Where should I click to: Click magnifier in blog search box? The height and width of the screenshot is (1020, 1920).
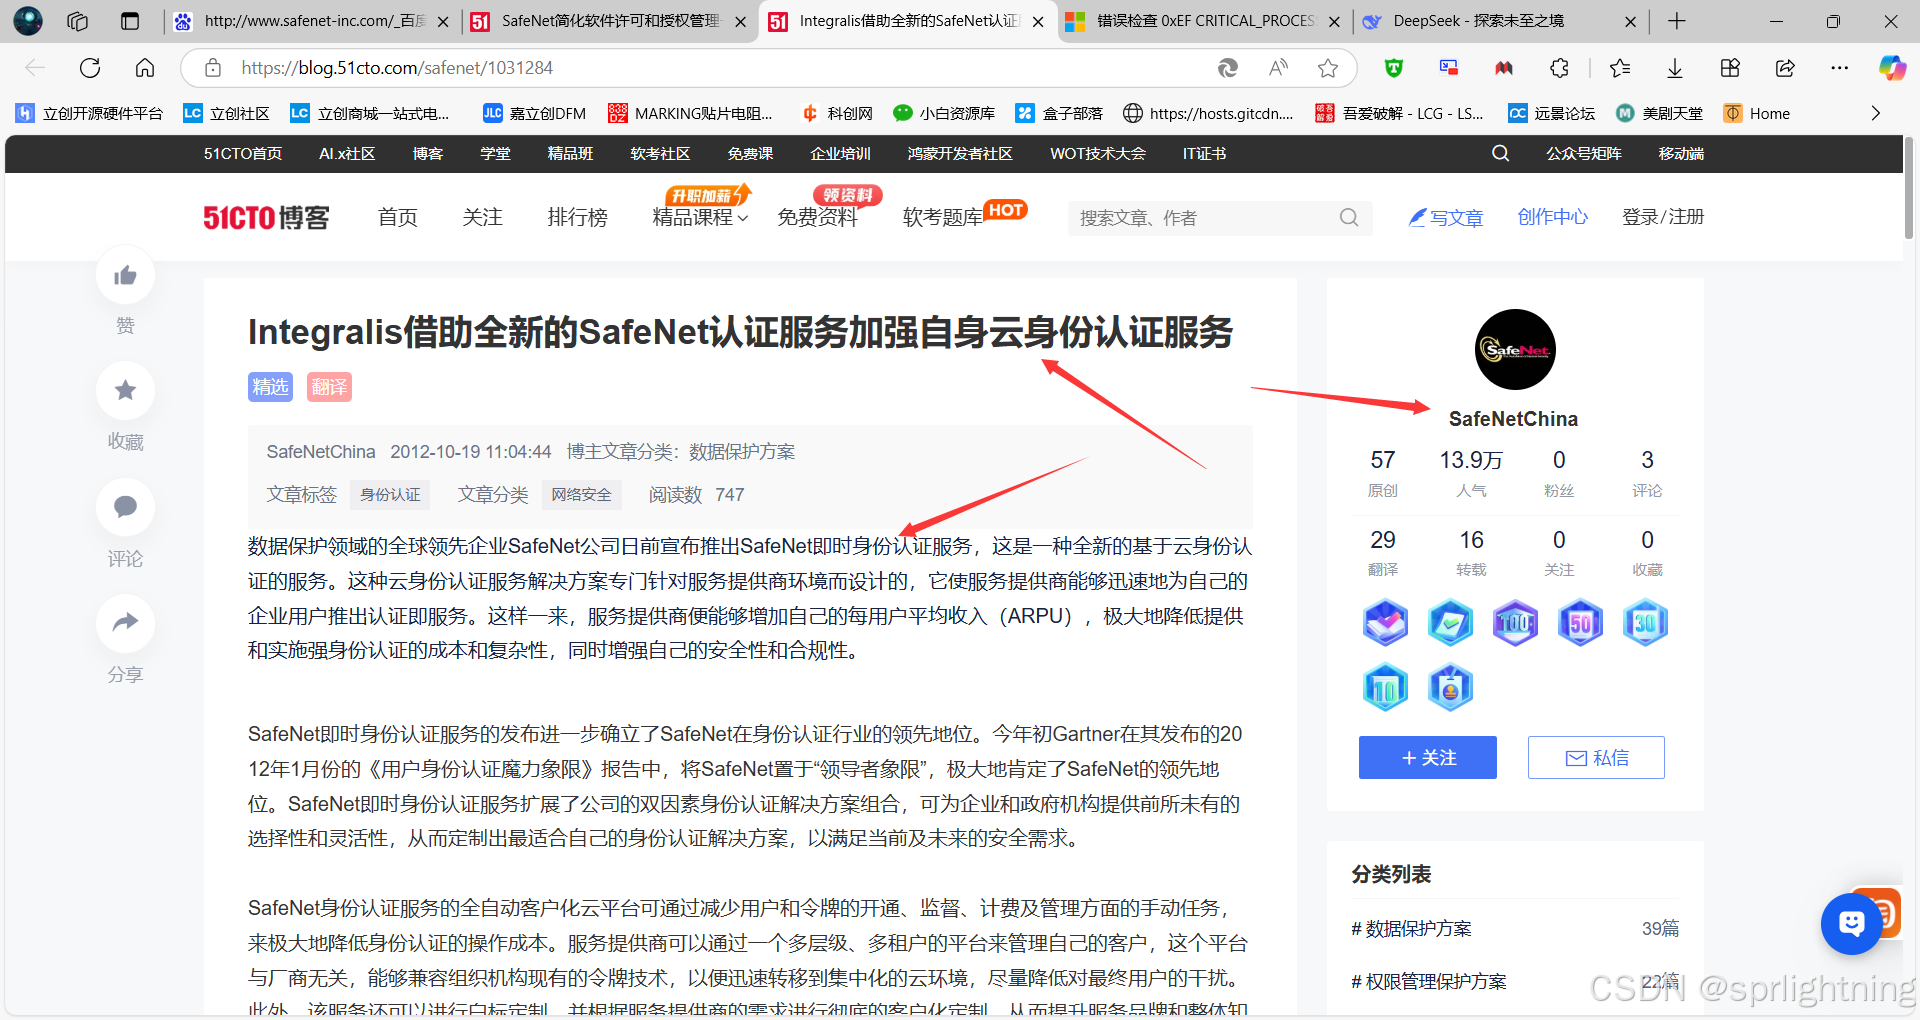1349,217
